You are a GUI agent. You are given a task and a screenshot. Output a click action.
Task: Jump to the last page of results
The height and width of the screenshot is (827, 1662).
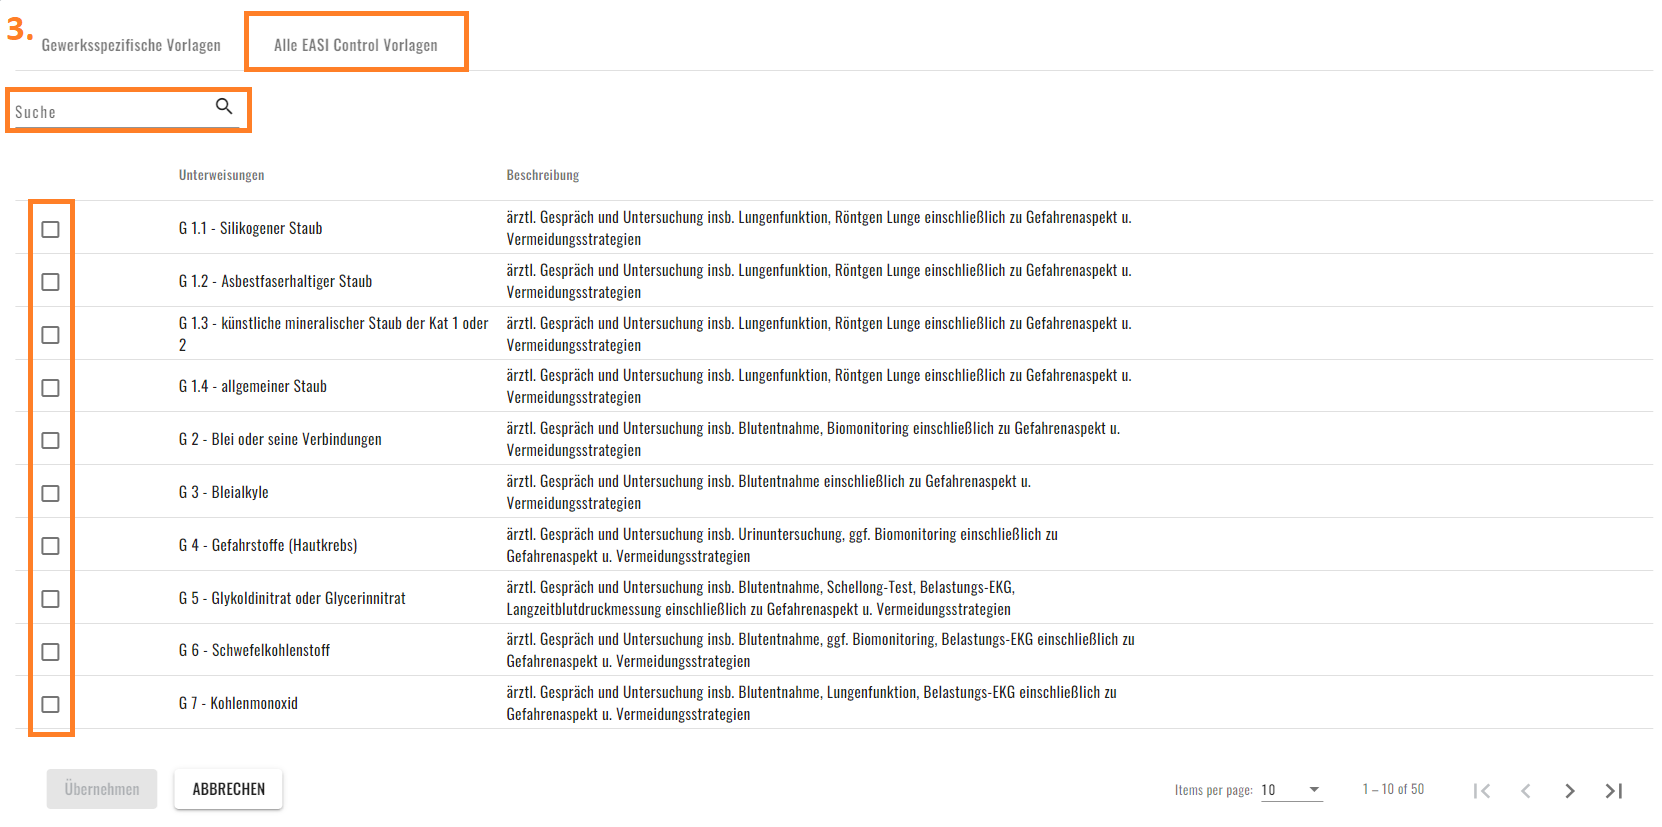point(1614,791)
